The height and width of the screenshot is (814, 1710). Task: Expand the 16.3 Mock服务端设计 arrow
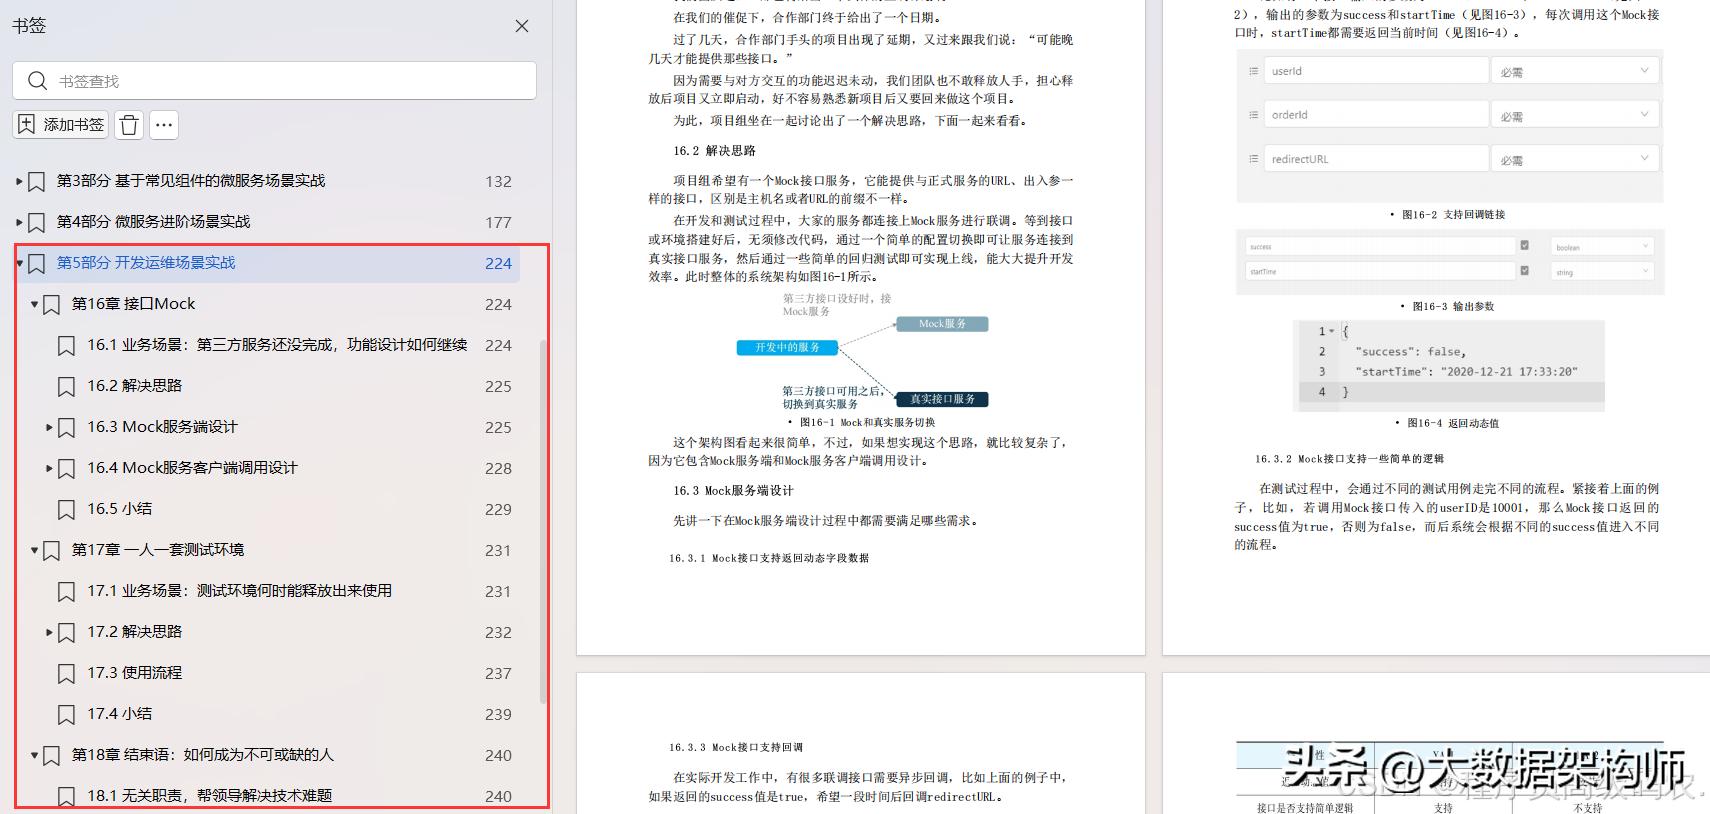pyautogui.click(x=49, y=427)
